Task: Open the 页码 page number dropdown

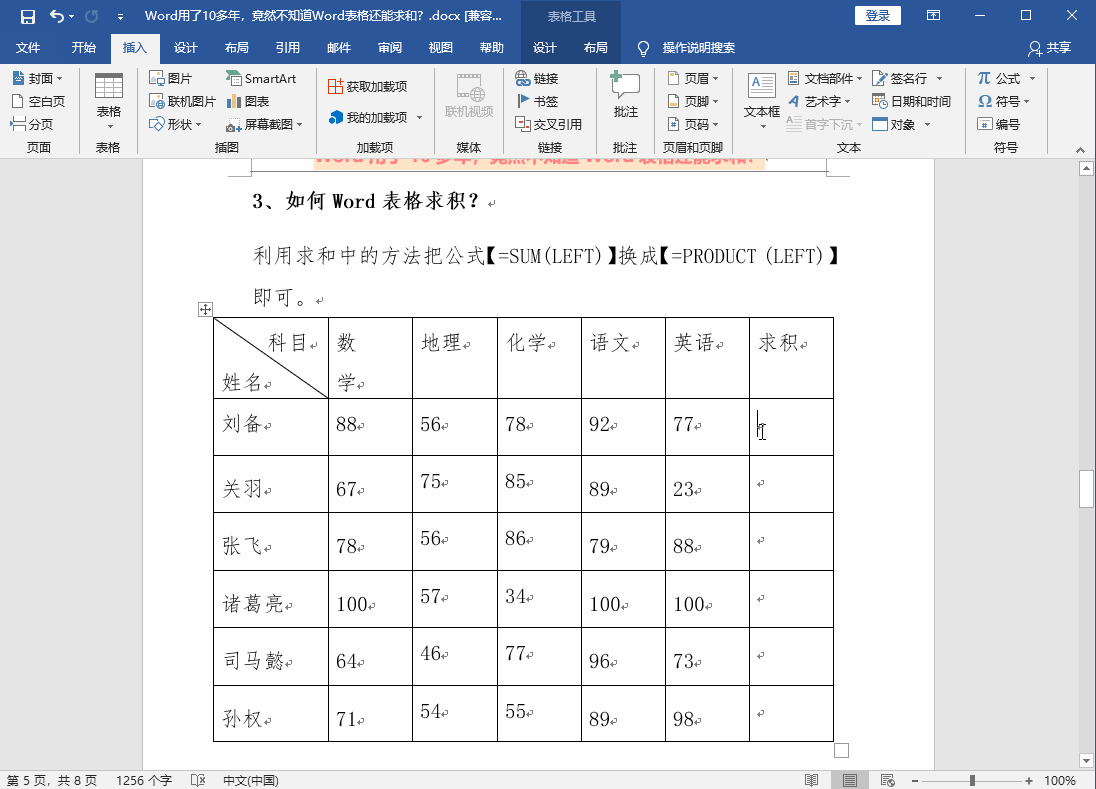Action: coord(690,123)
